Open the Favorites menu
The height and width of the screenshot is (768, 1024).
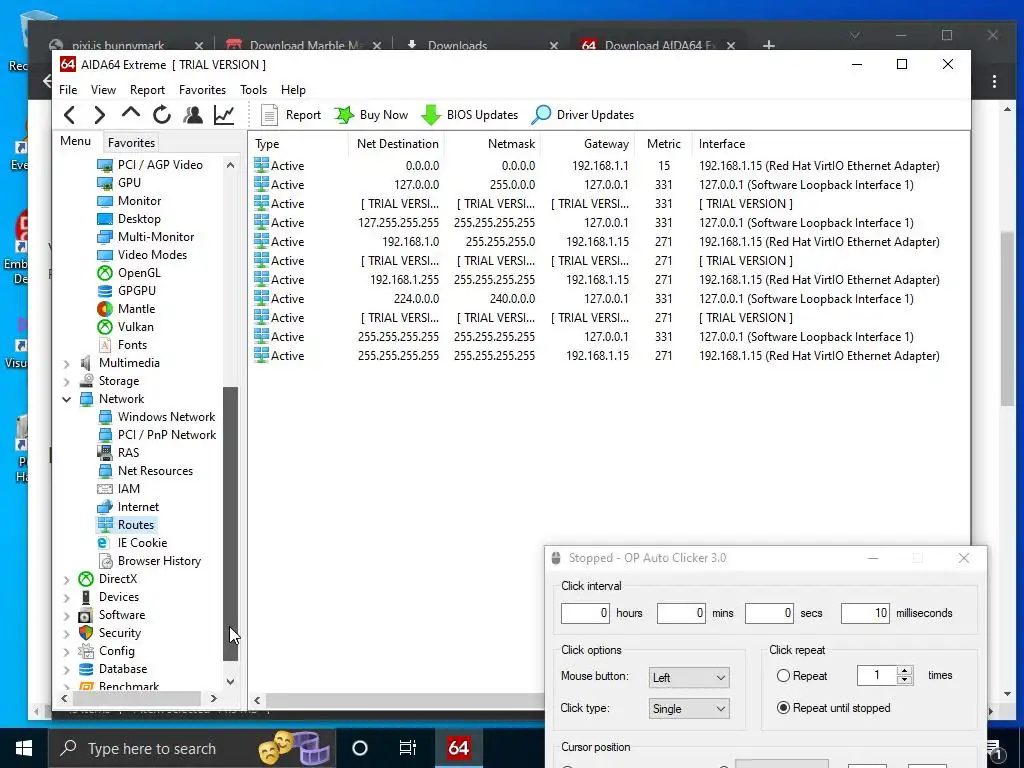point(202,89)
